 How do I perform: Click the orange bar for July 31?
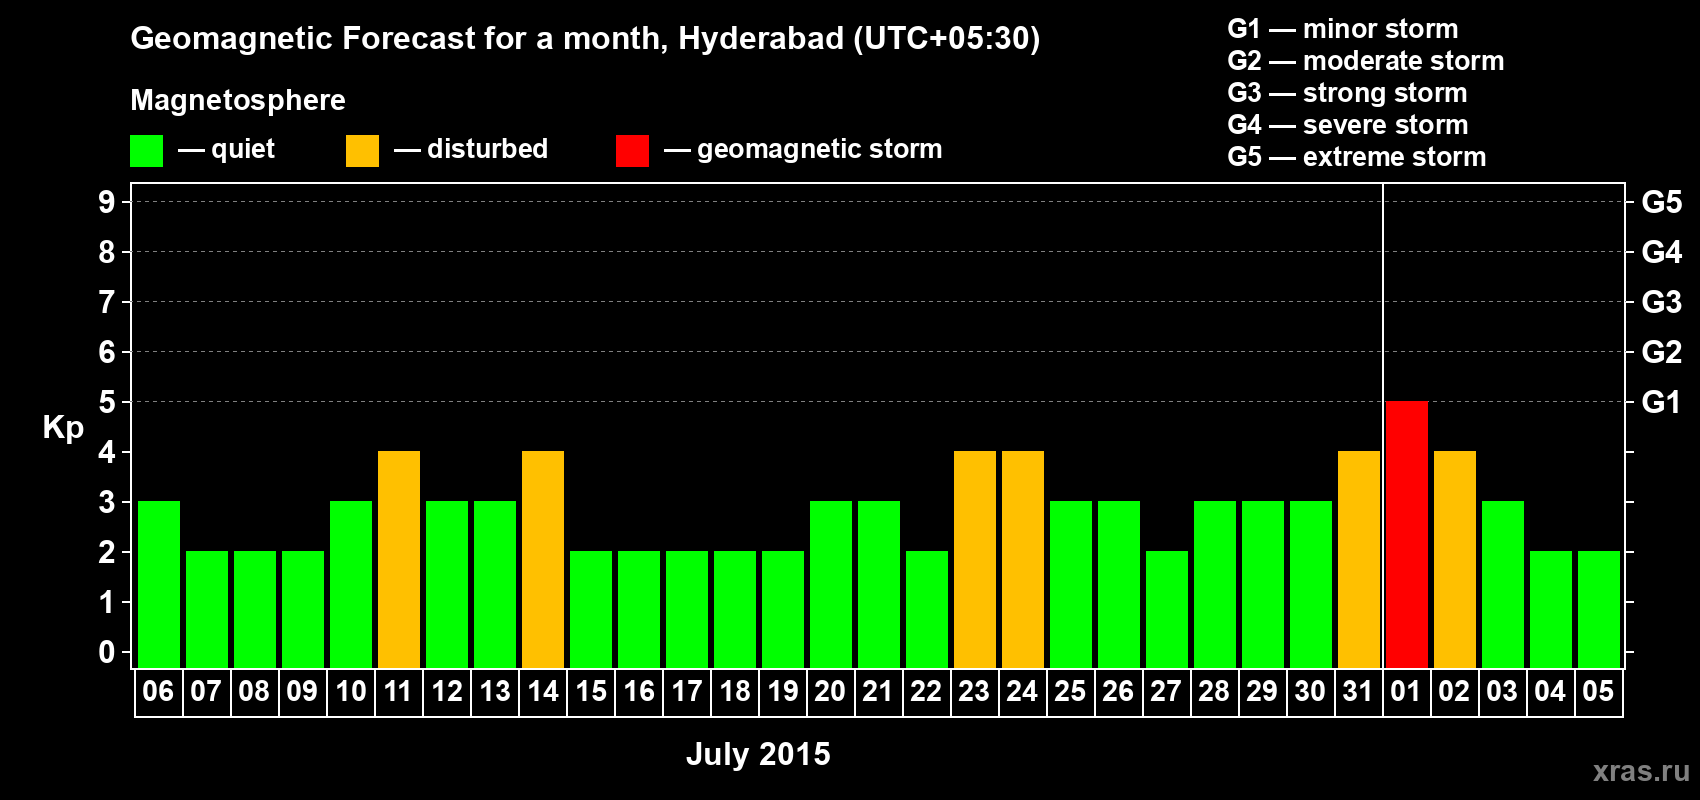click(1359, 560)
